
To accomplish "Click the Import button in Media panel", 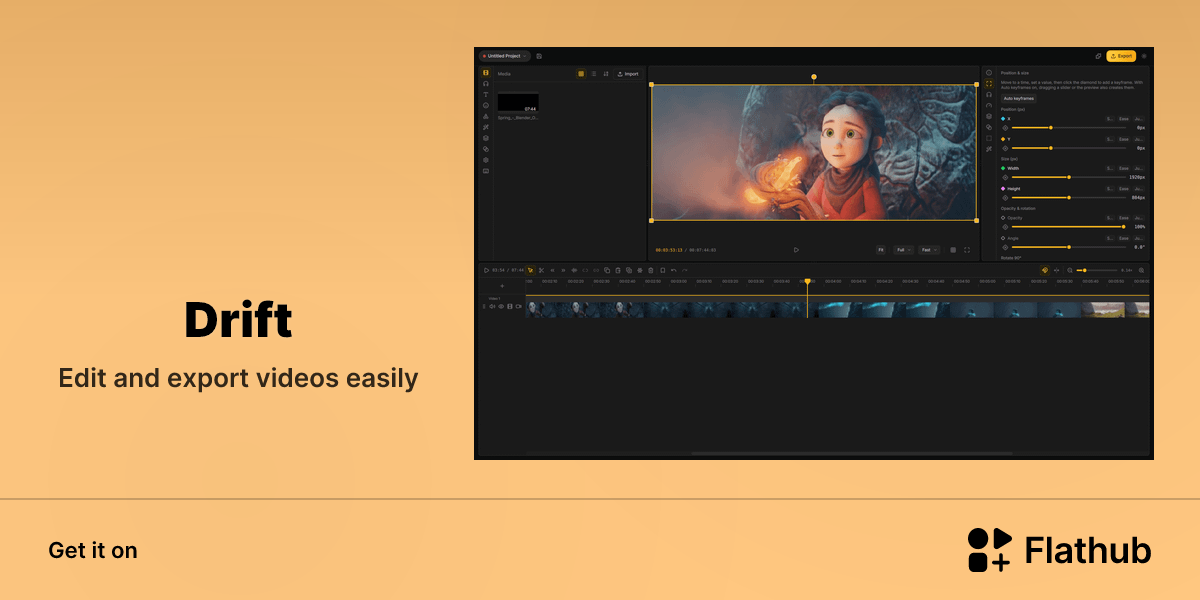I will pyautogui.click(x=628, y=74).
